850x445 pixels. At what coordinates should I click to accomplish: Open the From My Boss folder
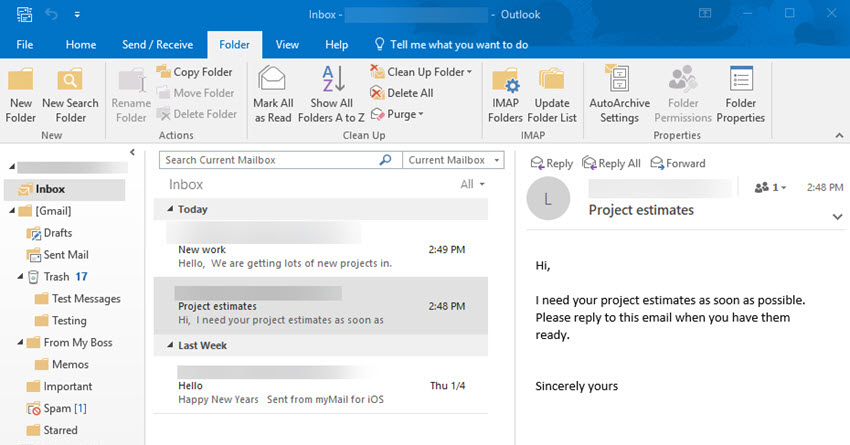coord(70,343)
